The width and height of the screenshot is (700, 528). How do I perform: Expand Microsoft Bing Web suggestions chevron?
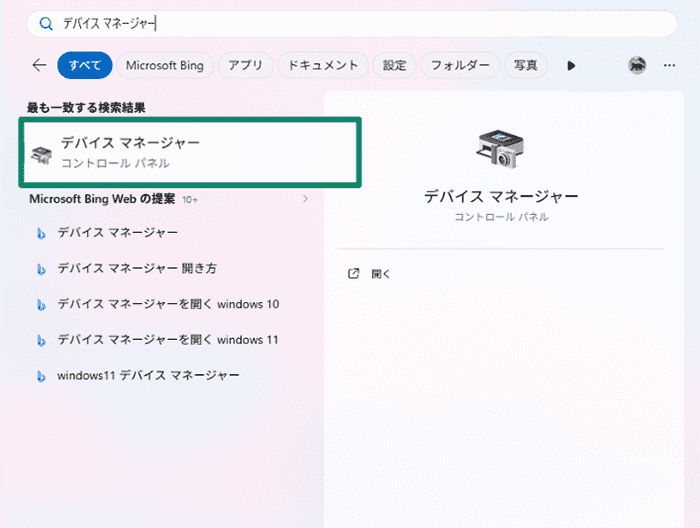pos(305,199)
